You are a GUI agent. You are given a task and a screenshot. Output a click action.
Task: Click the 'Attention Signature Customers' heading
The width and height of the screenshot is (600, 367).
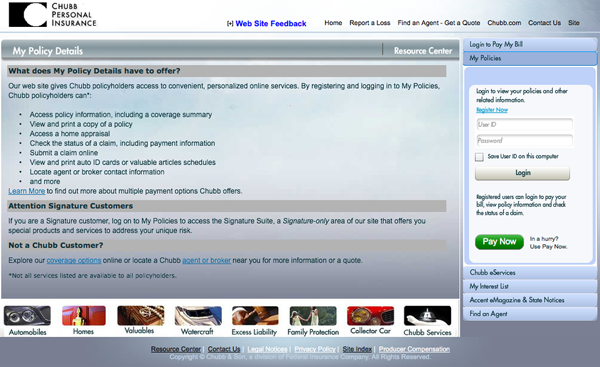(71, 206)
